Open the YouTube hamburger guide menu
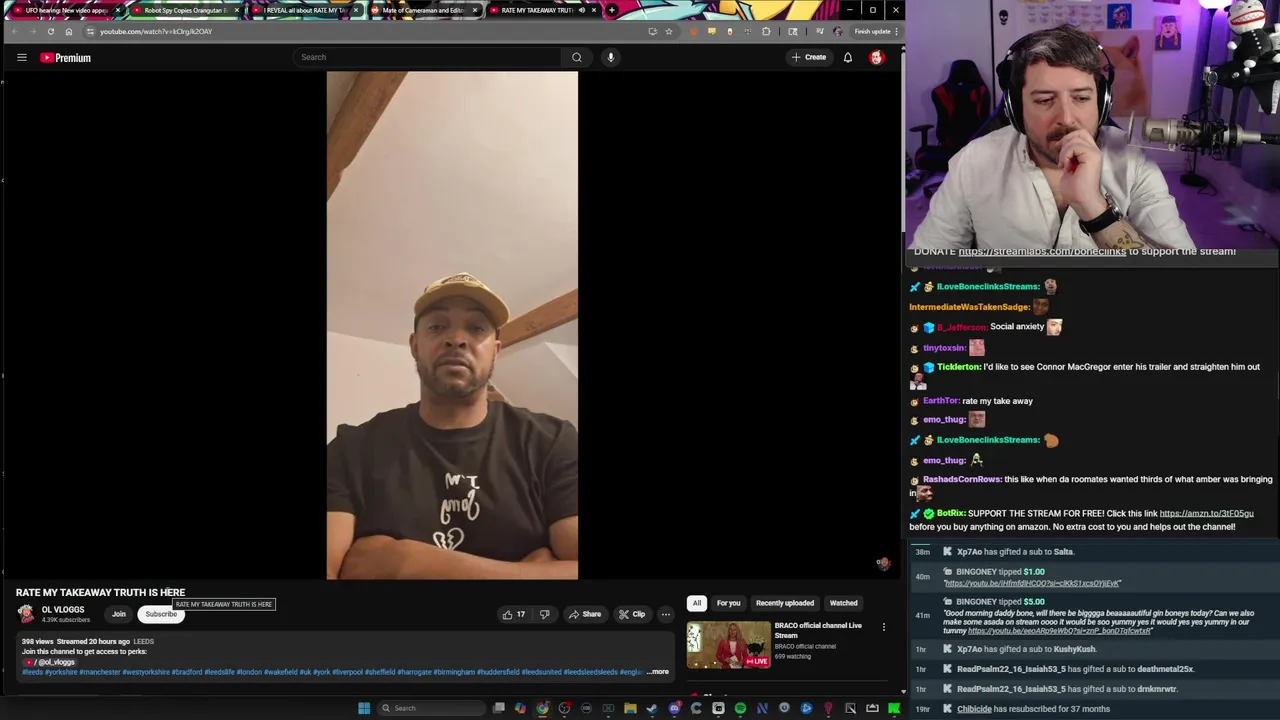 pos(21,57)
